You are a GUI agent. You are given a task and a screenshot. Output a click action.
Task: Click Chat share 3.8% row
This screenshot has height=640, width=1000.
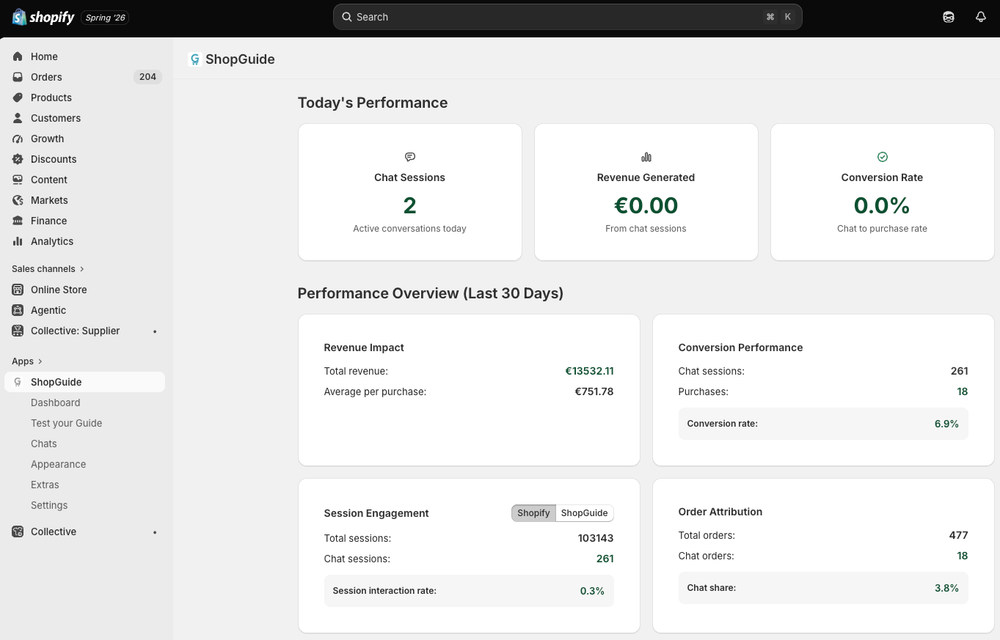pos(823,588)
